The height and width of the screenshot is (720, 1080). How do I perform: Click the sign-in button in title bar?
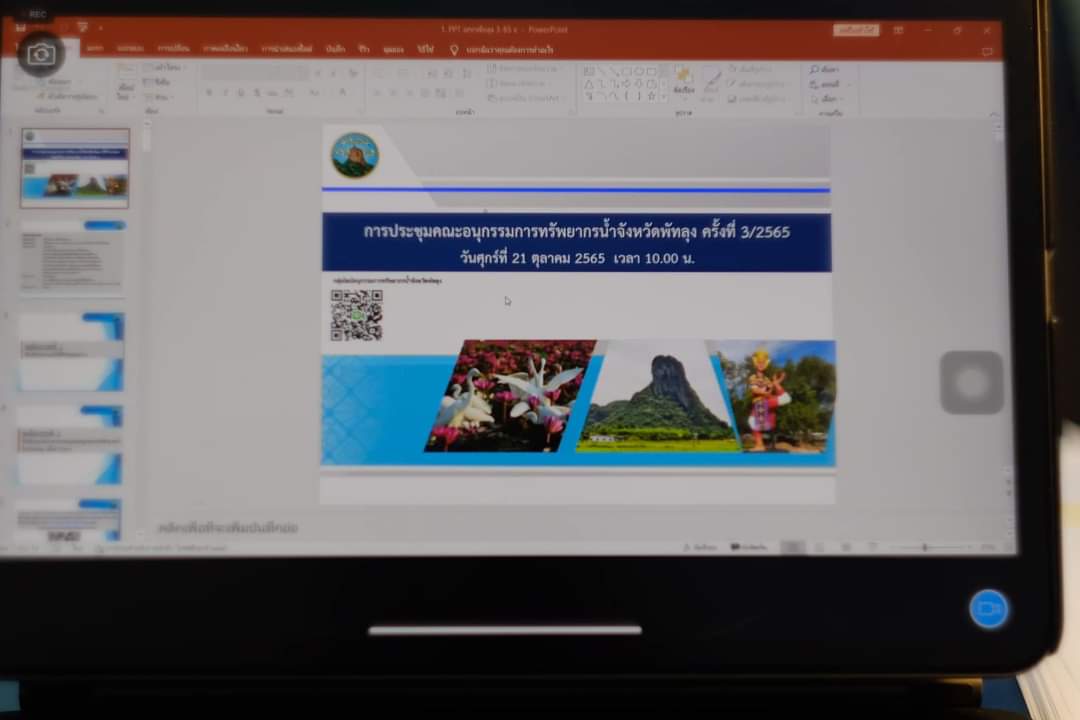coord(856,30)
